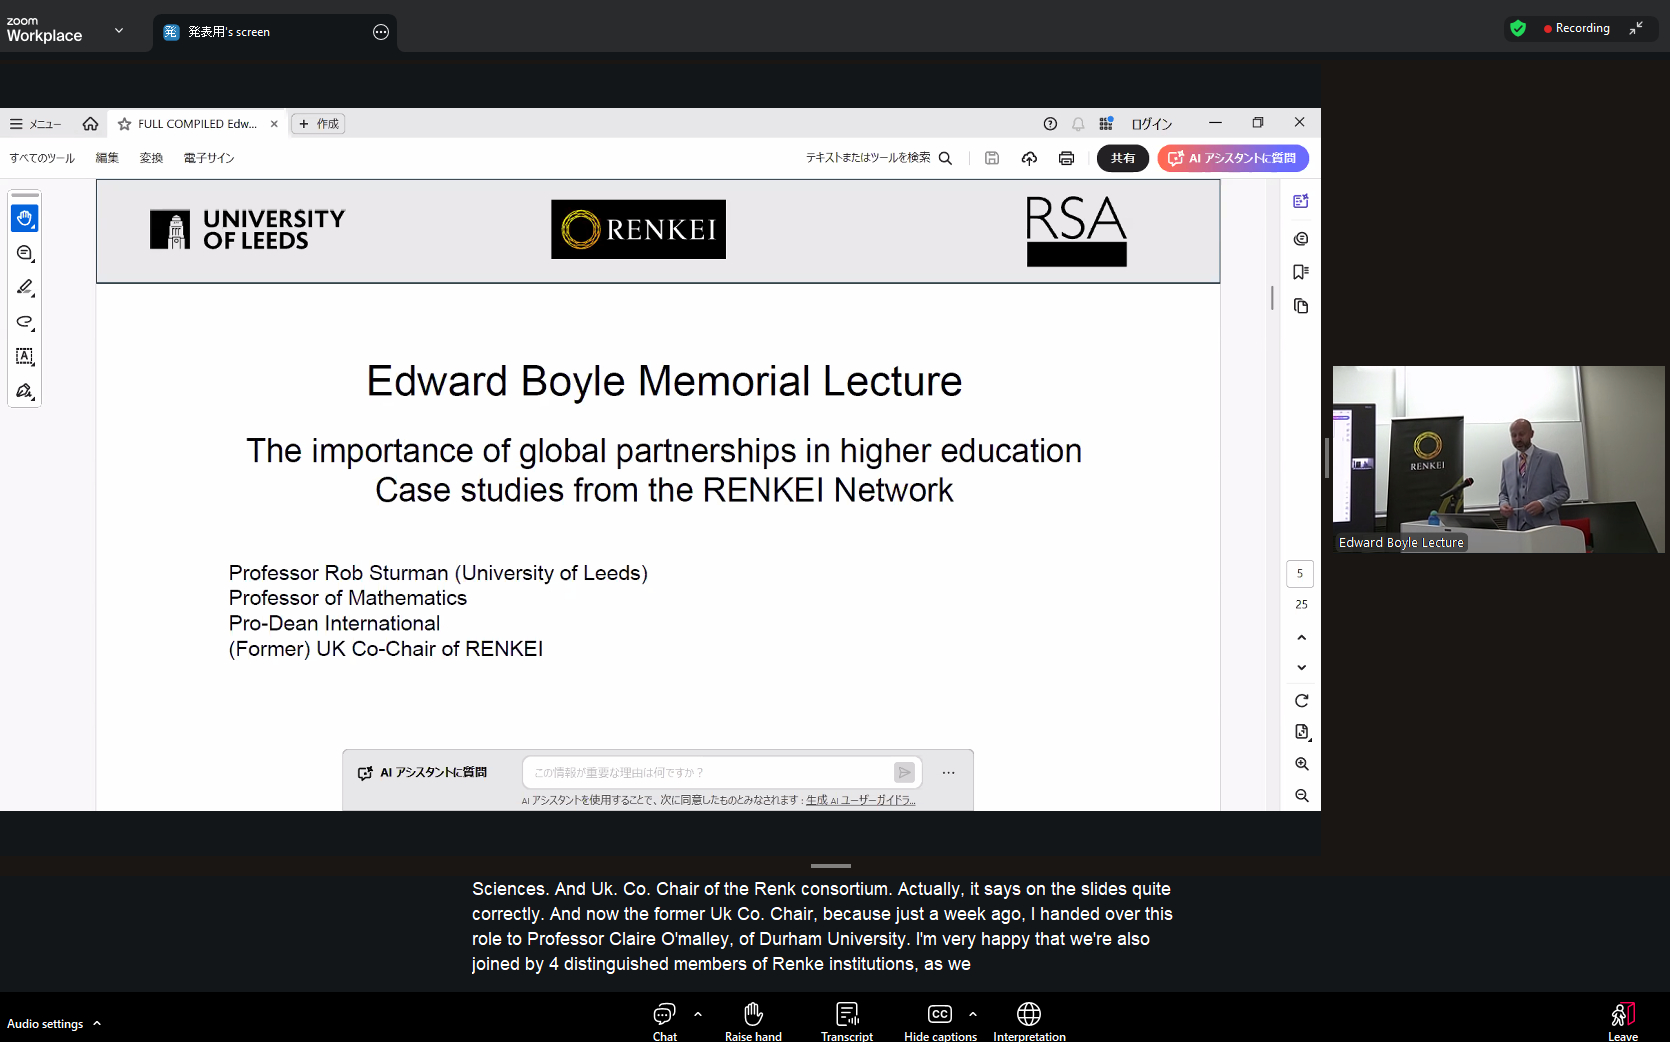Click the Raise hand icon

pyautogui.click(x=753, y=1014)
